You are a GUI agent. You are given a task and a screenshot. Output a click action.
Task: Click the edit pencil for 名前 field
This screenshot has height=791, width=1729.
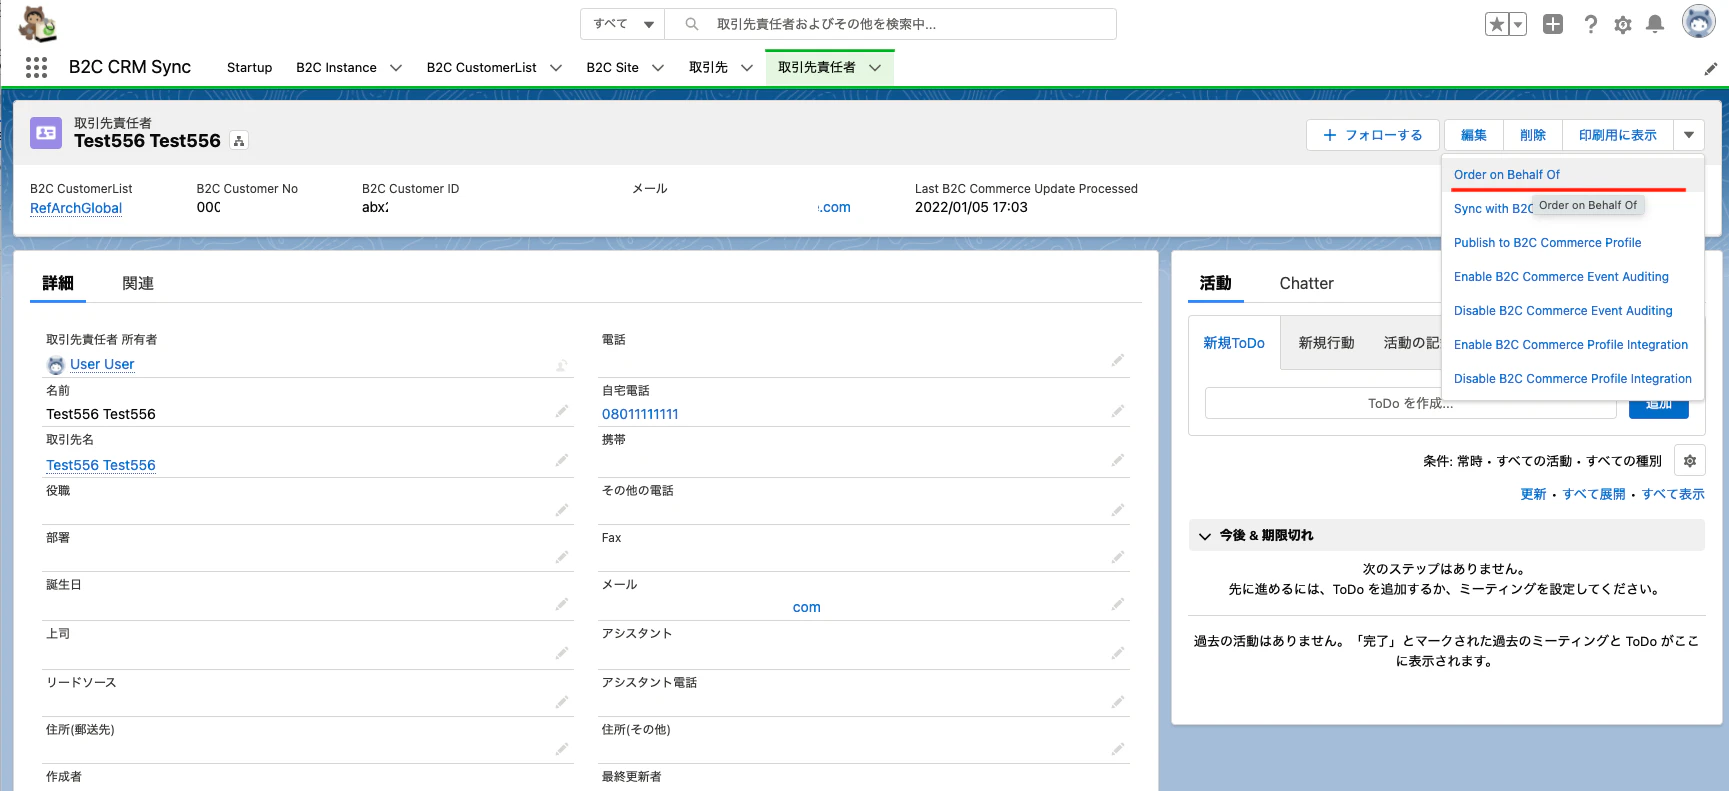[x=562, y=411]
